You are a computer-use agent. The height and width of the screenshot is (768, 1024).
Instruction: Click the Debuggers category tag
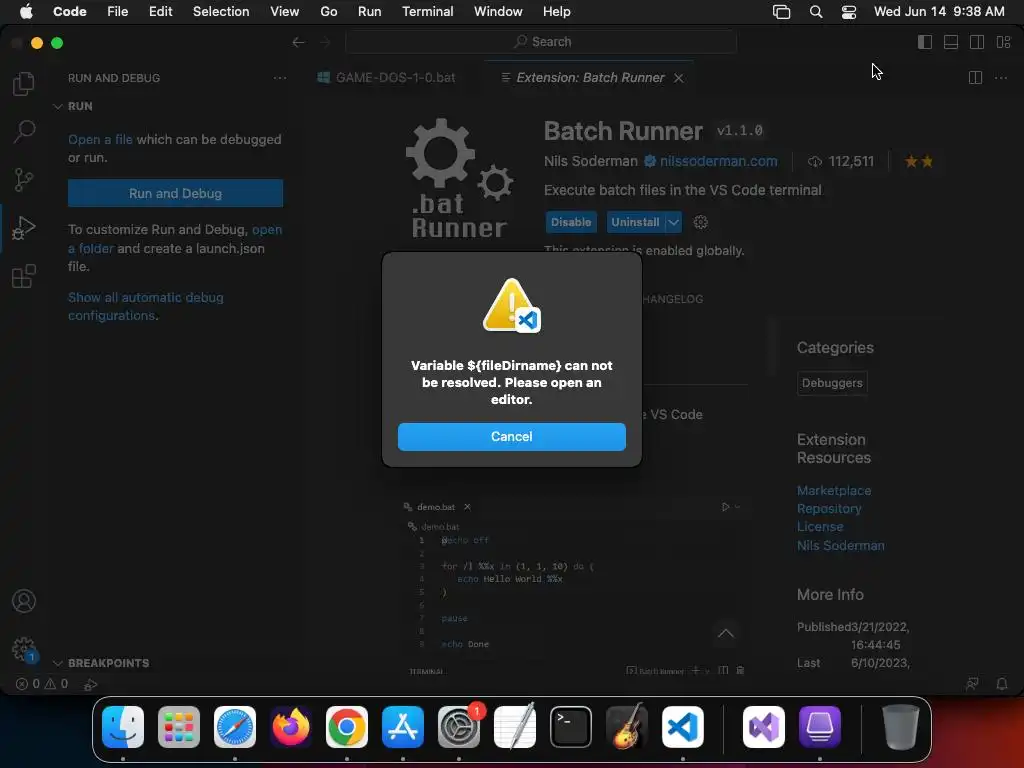tap(832, 383)
